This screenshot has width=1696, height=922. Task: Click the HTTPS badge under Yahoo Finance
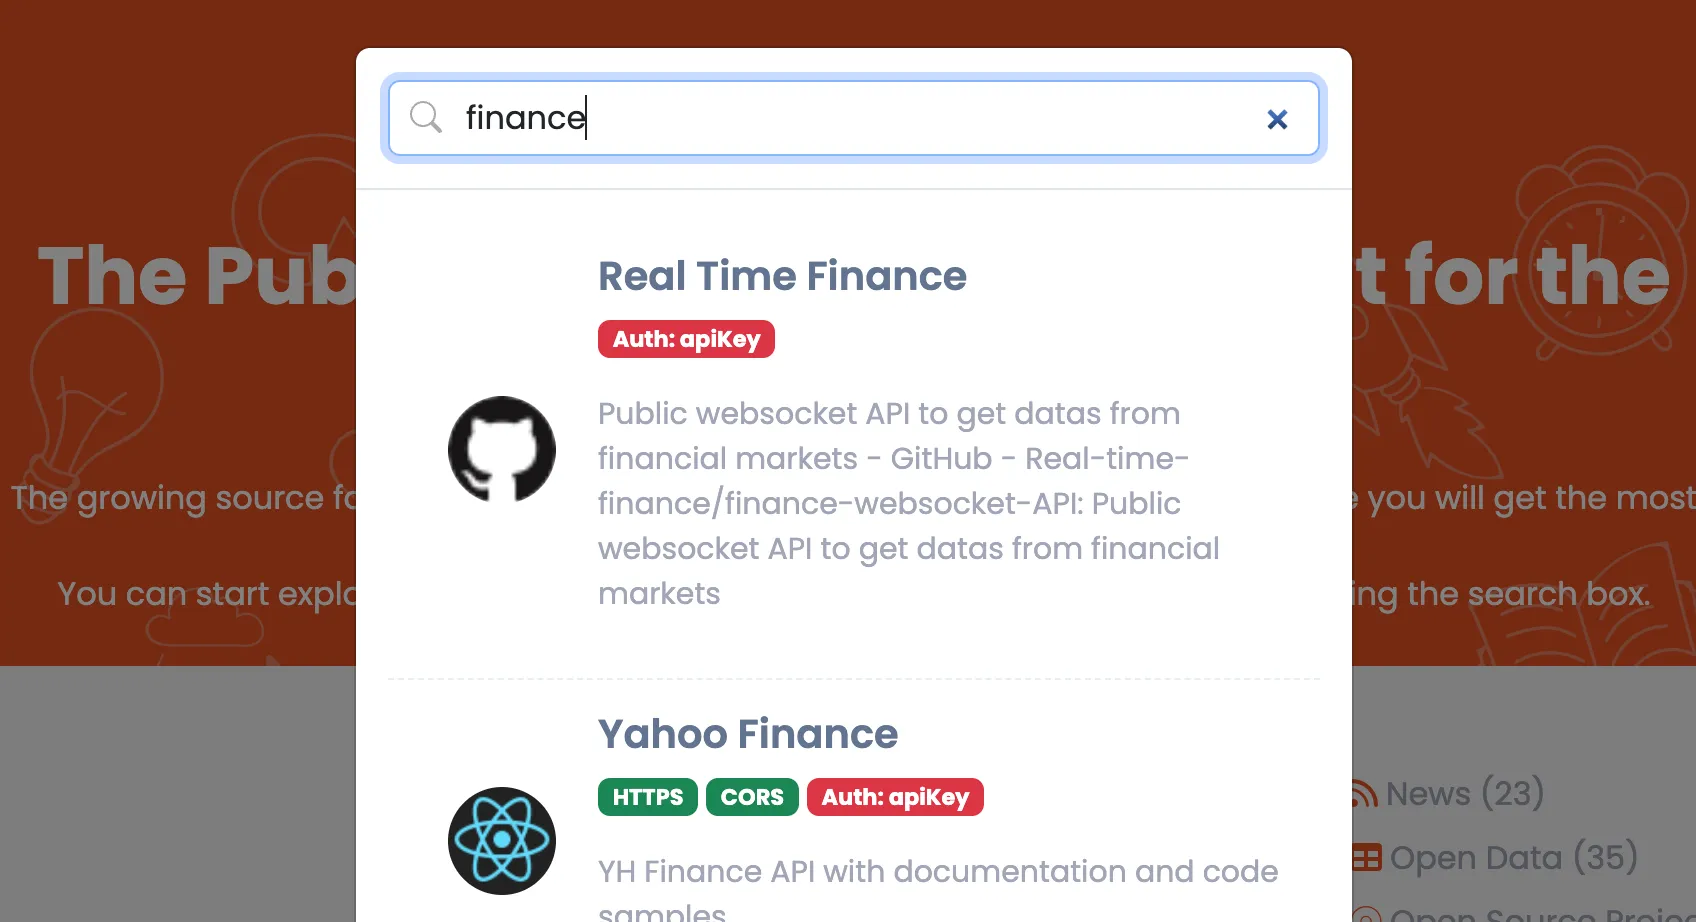tap(647, 797)
